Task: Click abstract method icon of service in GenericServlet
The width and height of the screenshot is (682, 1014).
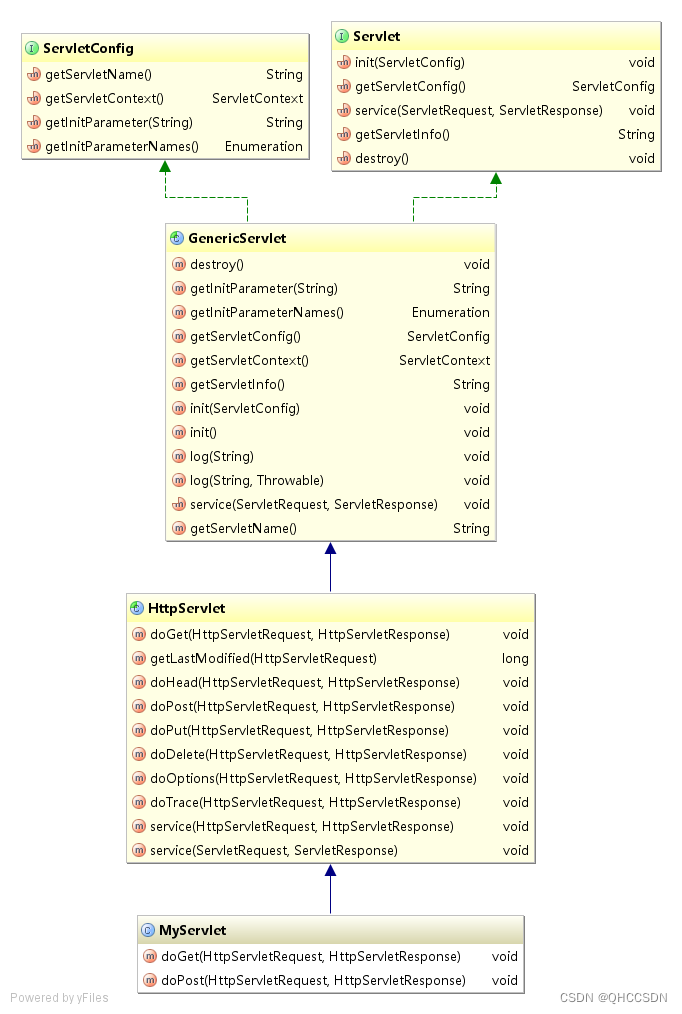Action: pyautogui.click(x=179, y=504)
